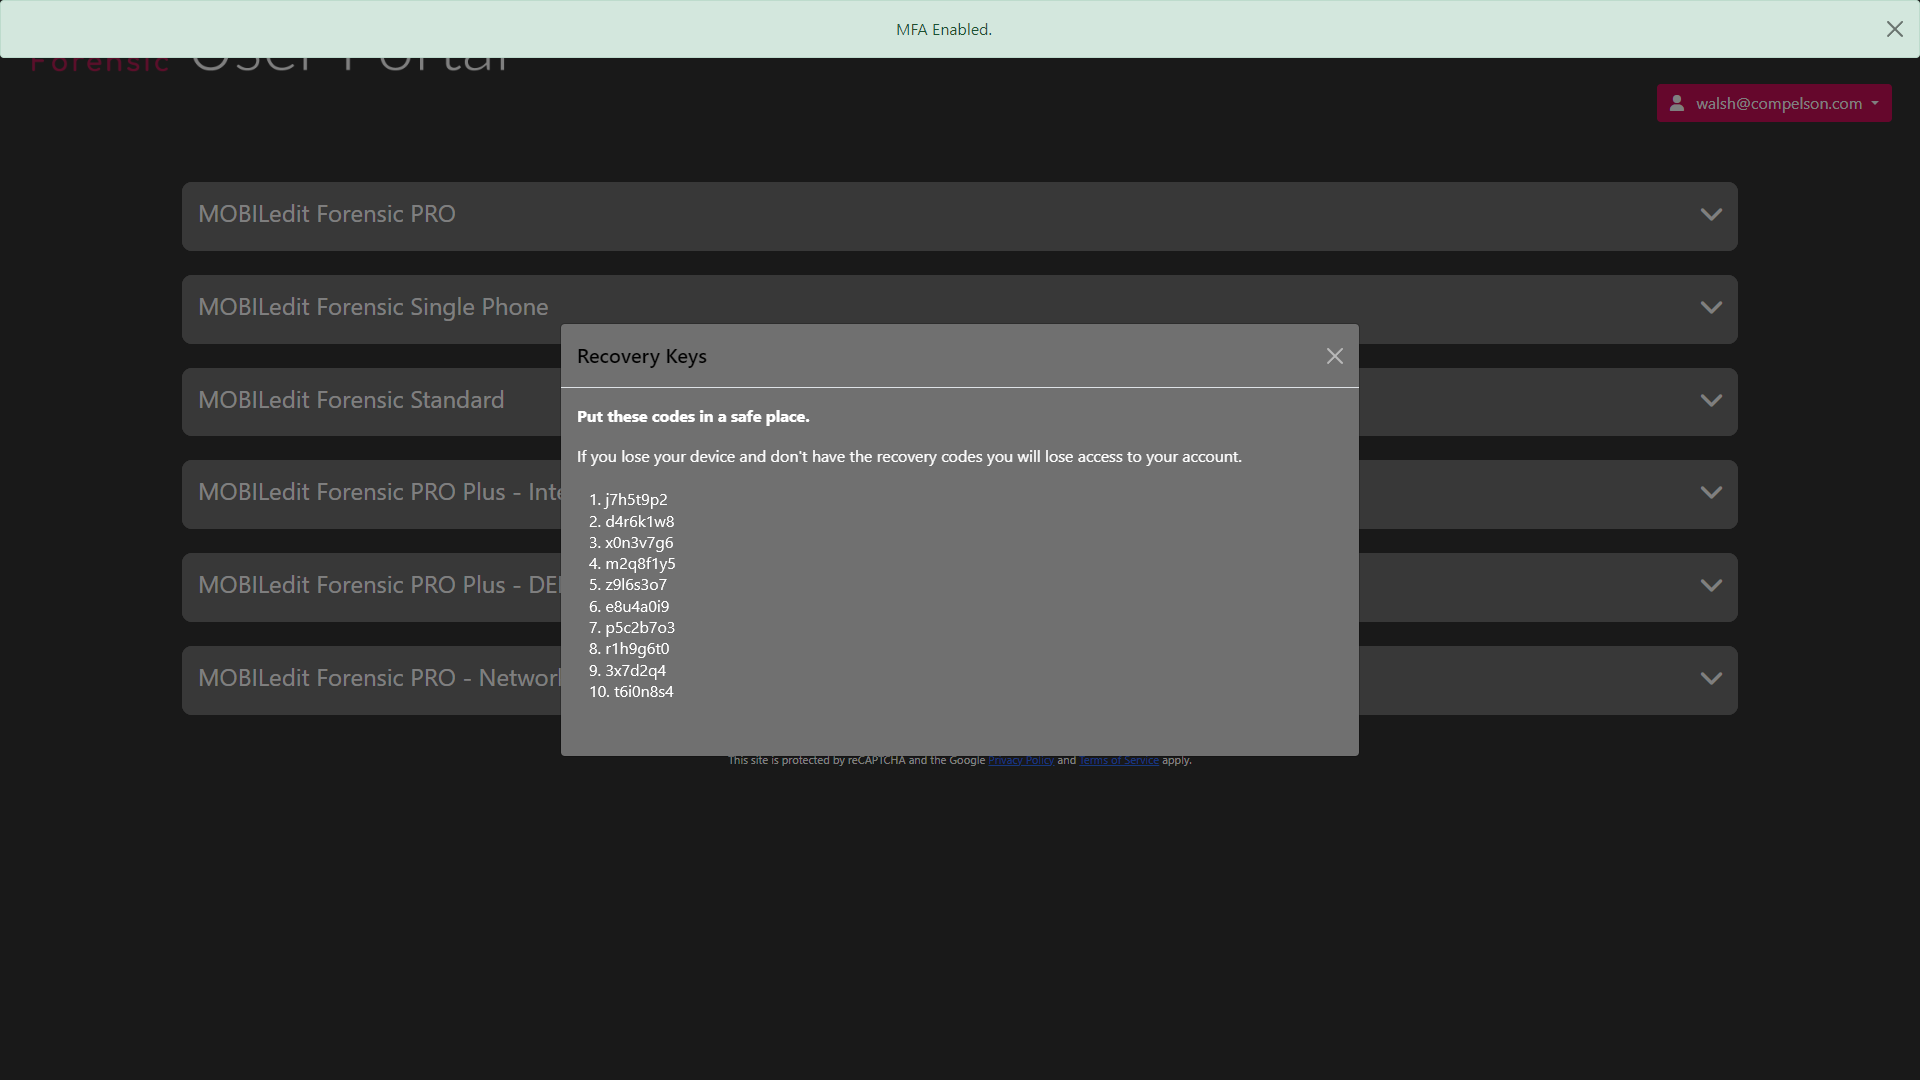Click the lost device warning sentence
Viewport: 1920px width, 1080px height.
[x=909, y=457]
